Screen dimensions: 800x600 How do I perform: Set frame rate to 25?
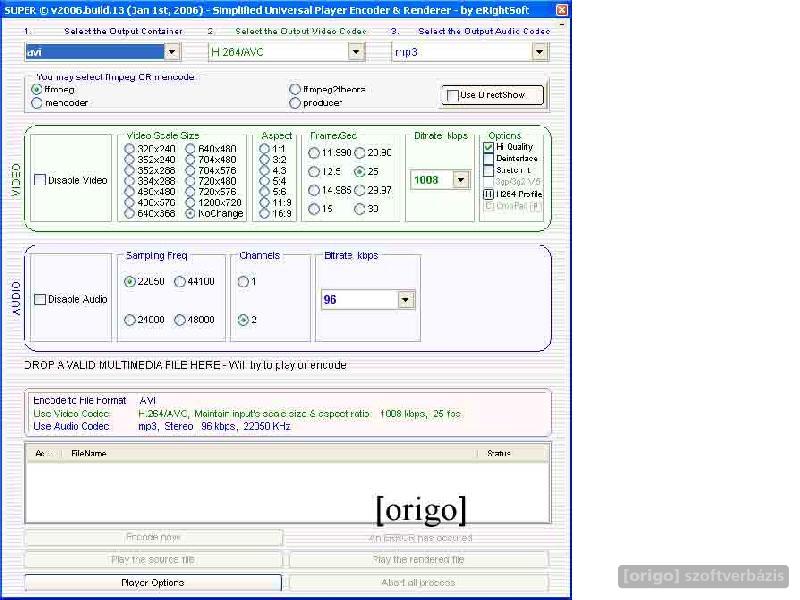coord(360,171)
